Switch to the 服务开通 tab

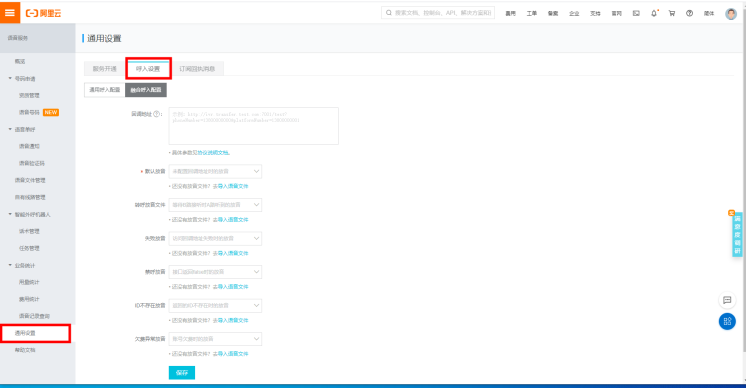pos(105,69)
